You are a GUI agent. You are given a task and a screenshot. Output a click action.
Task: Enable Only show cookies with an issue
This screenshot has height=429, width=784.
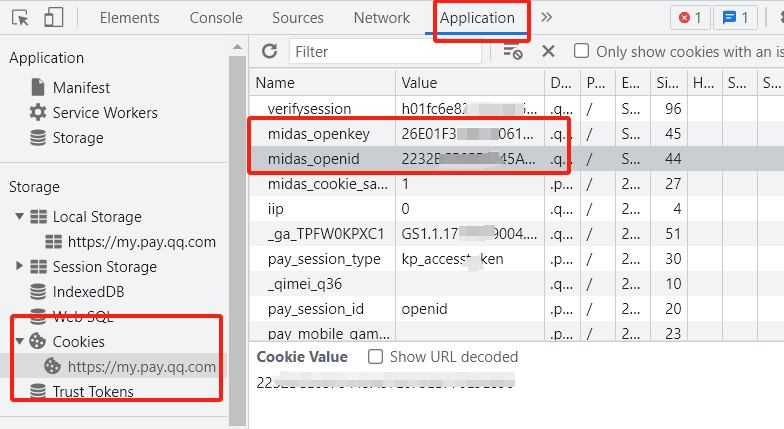(581, 51)
